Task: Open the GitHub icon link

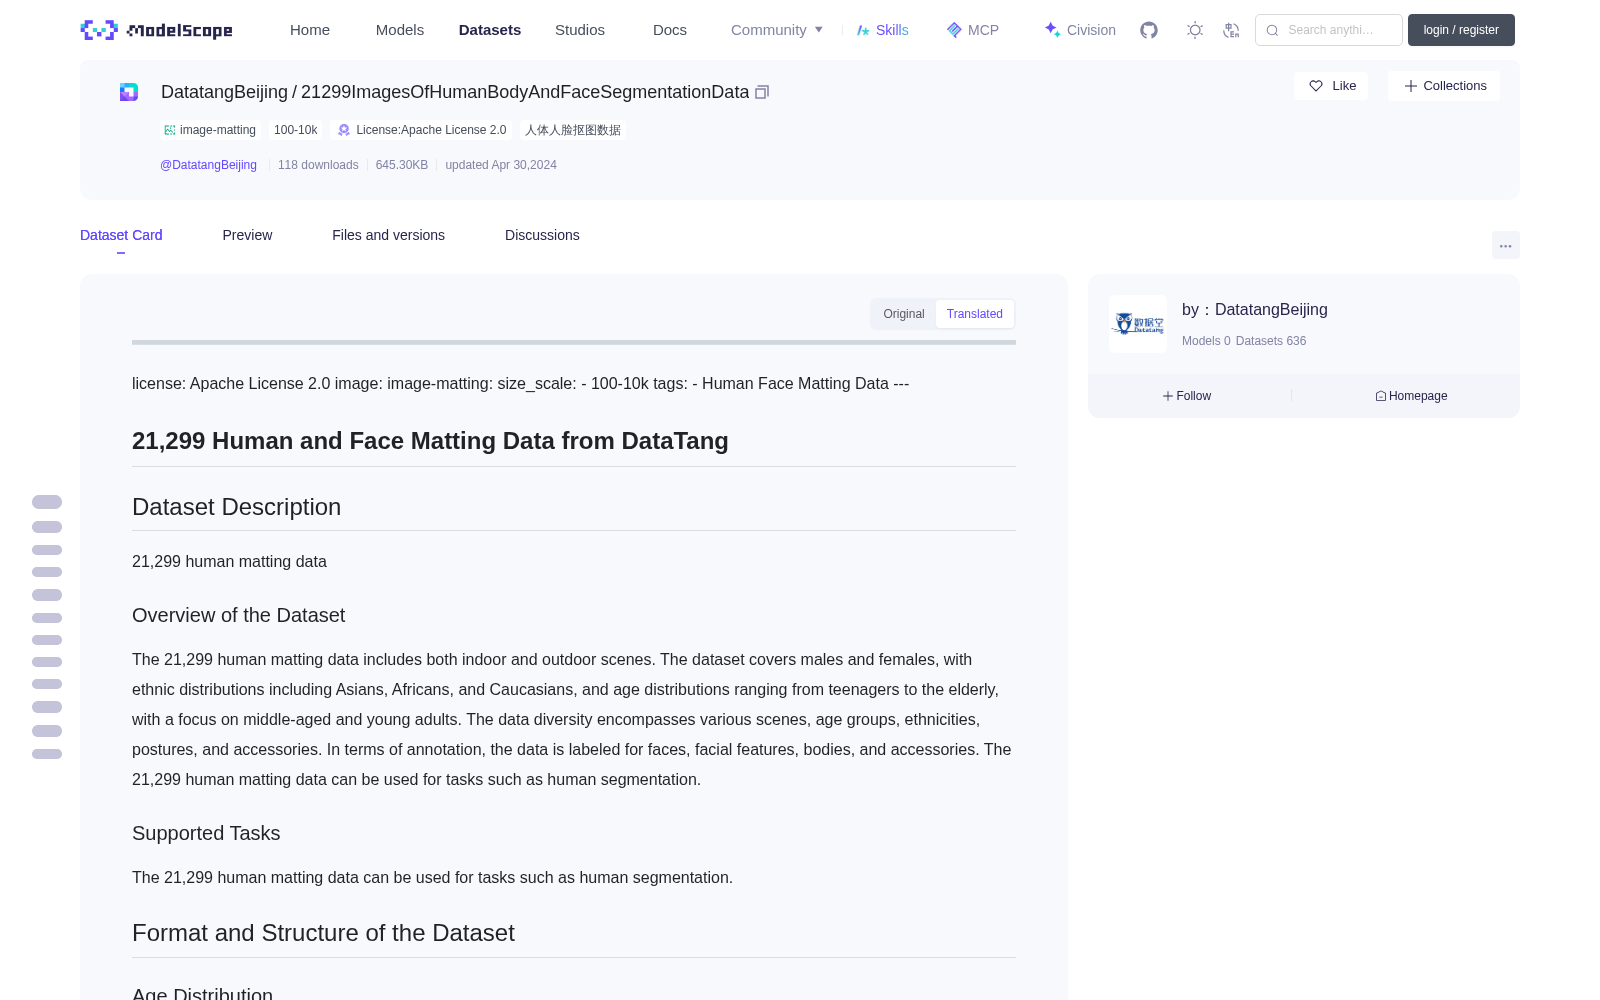Action: pos(1149,30)
